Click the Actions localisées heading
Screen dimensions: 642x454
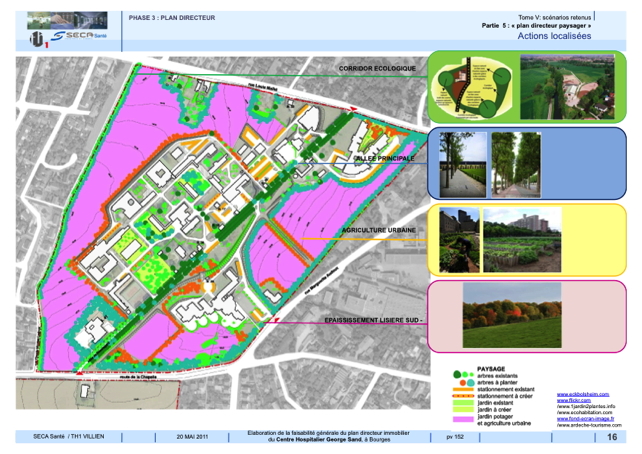[554, 35]
